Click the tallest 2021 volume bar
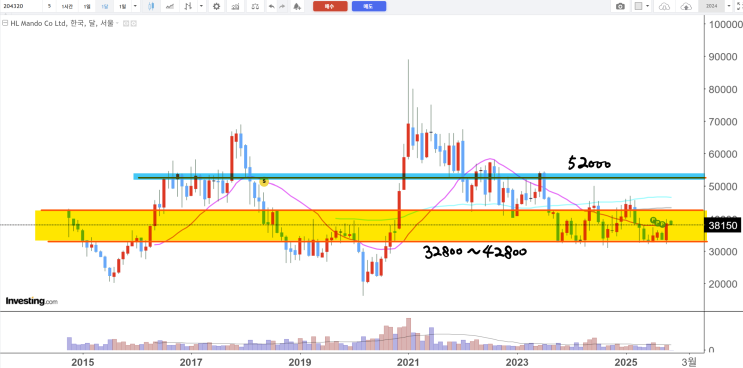Viewport: 743px width, 368px height. point(408,334)
